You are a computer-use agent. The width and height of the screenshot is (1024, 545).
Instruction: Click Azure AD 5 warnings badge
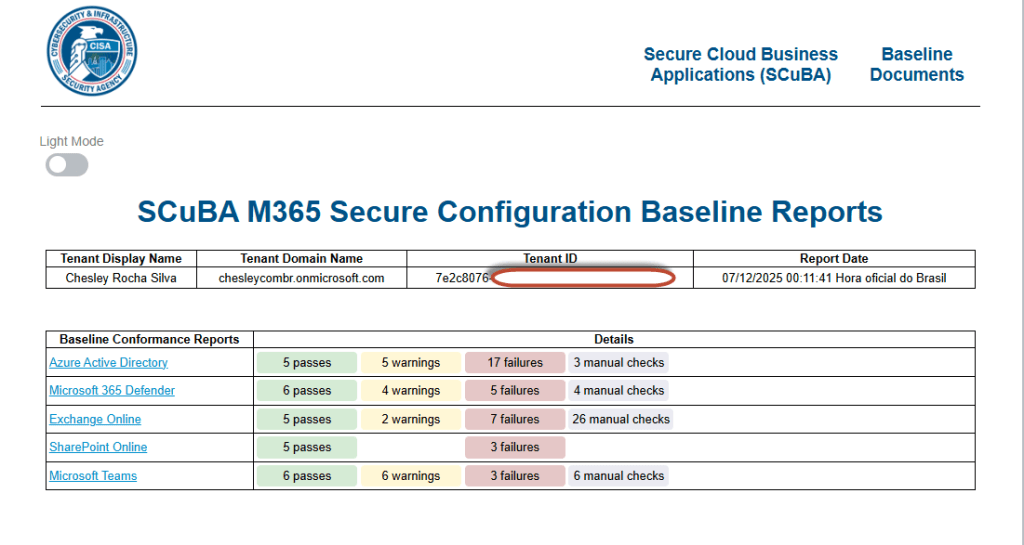411,363
